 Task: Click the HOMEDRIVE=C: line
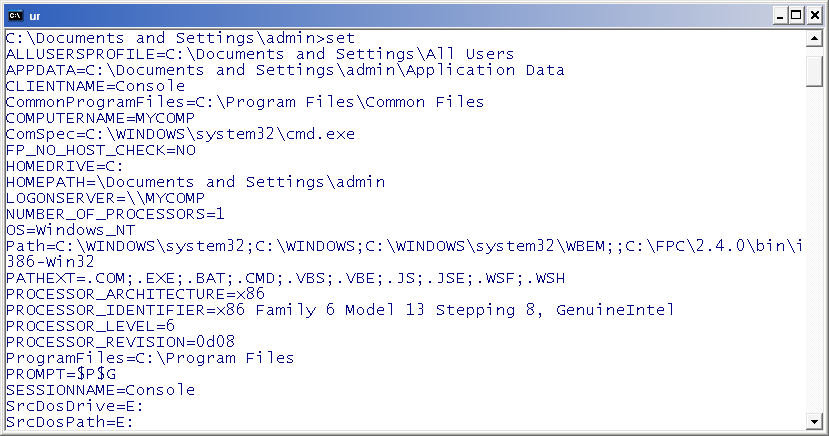coord(65,166)
